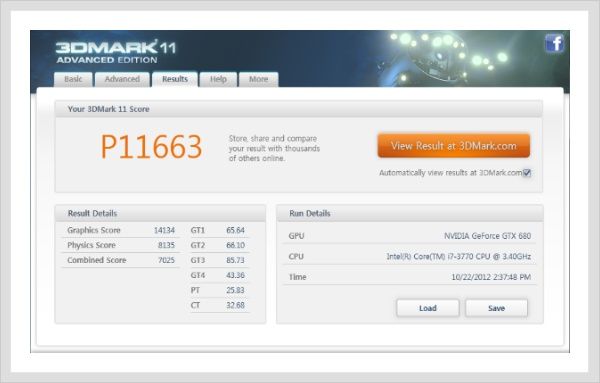Click the GT2 result 68.10

tap(235, 245)
